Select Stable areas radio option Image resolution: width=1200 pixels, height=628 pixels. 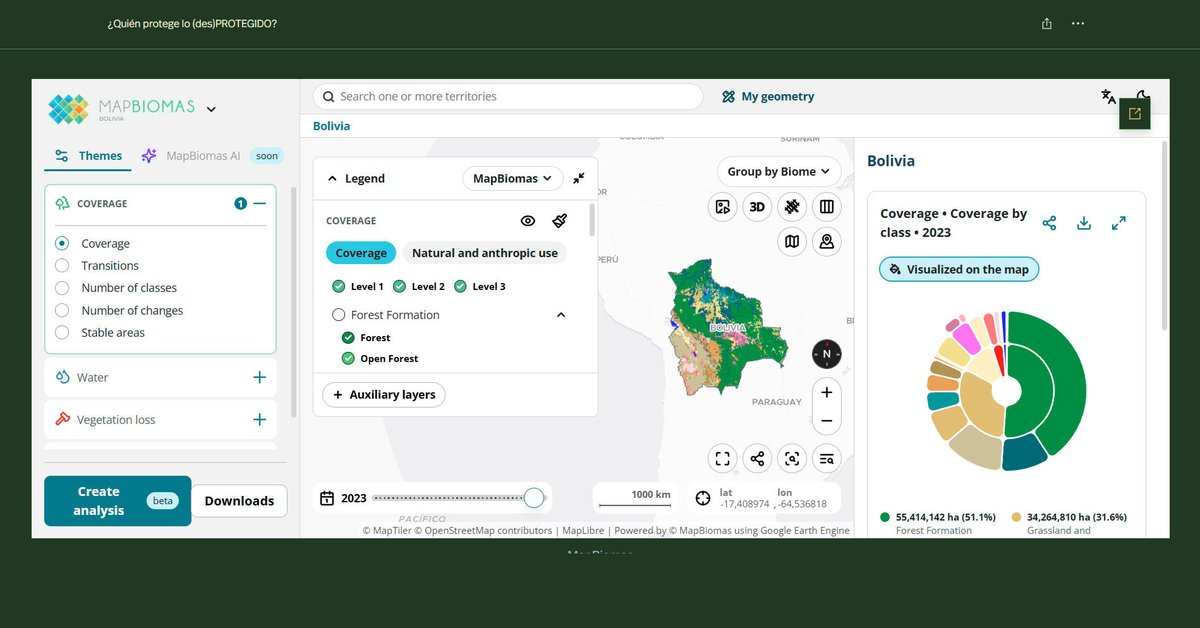coord(62,332)
